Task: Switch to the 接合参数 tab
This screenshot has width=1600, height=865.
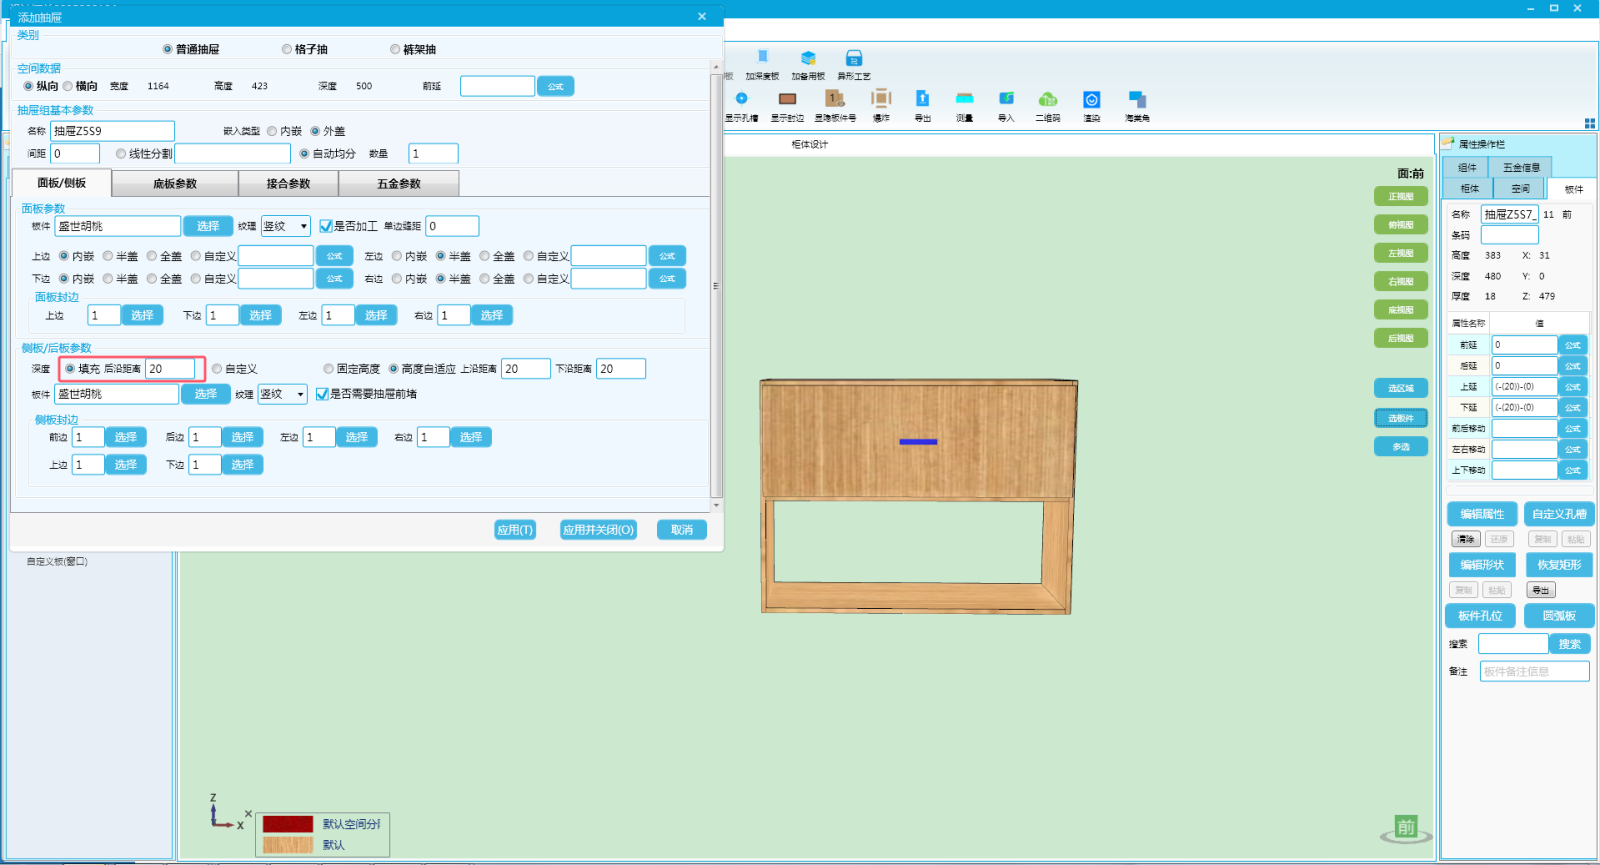Action: pyautogui.click(x=289, y=184)
